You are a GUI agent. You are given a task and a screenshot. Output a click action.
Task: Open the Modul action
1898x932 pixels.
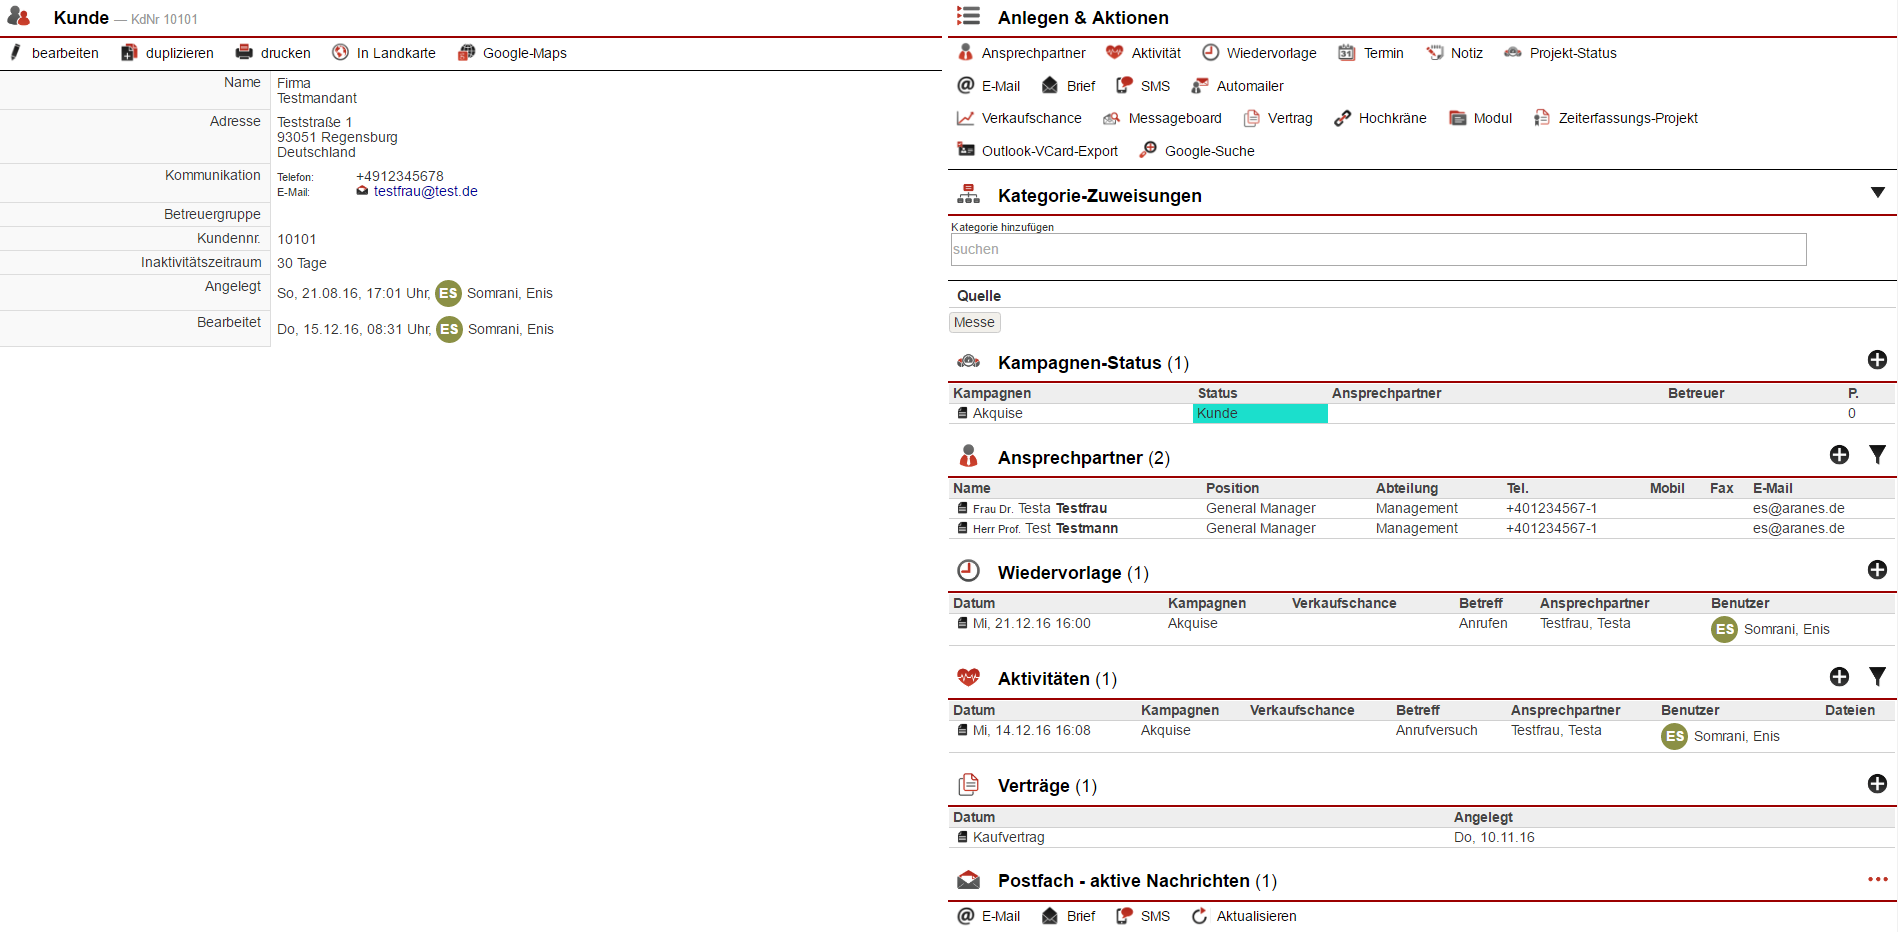coord(1481,118)
